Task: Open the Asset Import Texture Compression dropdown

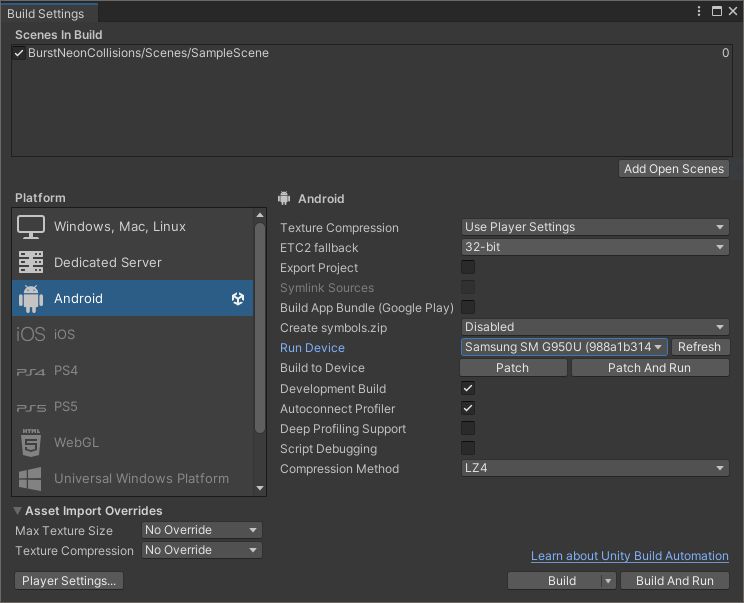Action: coord(202,550)
